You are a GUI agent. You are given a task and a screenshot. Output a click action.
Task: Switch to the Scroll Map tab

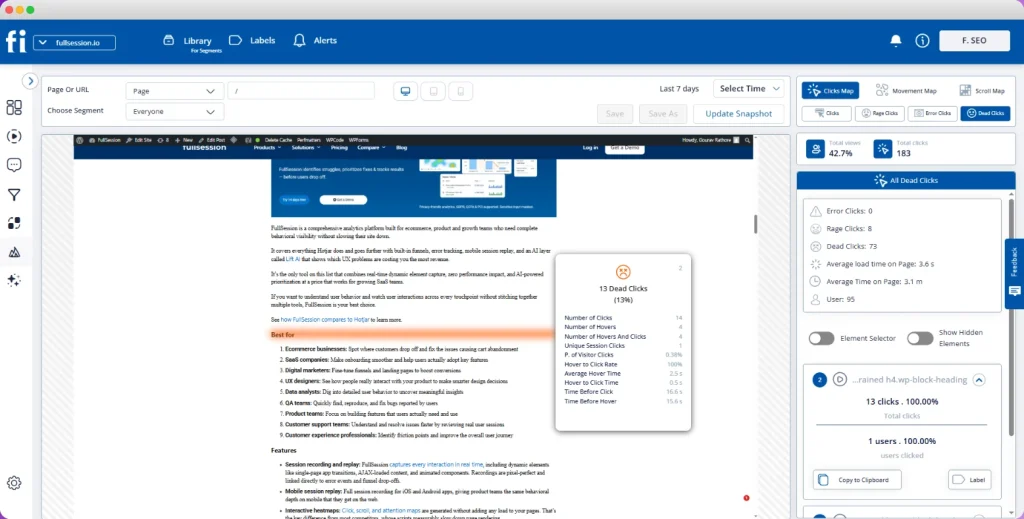(982, 91)
